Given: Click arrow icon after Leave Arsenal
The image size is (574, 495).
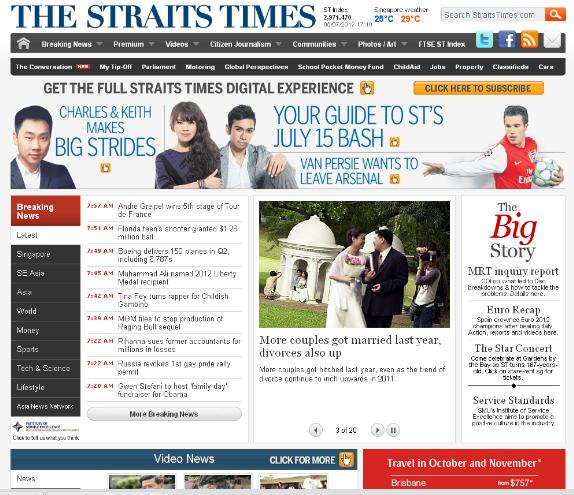Looking at the screenshot, I should 394,179.
